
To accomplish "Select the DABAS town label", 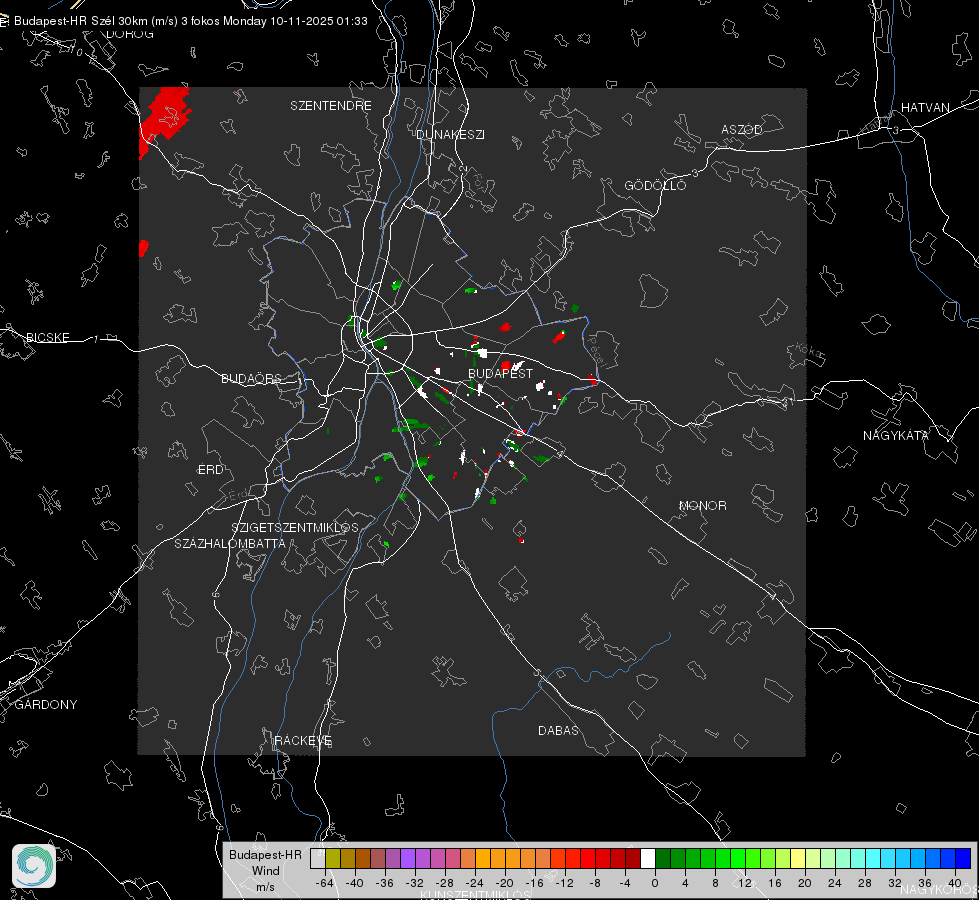I will (x=558, y=731).
